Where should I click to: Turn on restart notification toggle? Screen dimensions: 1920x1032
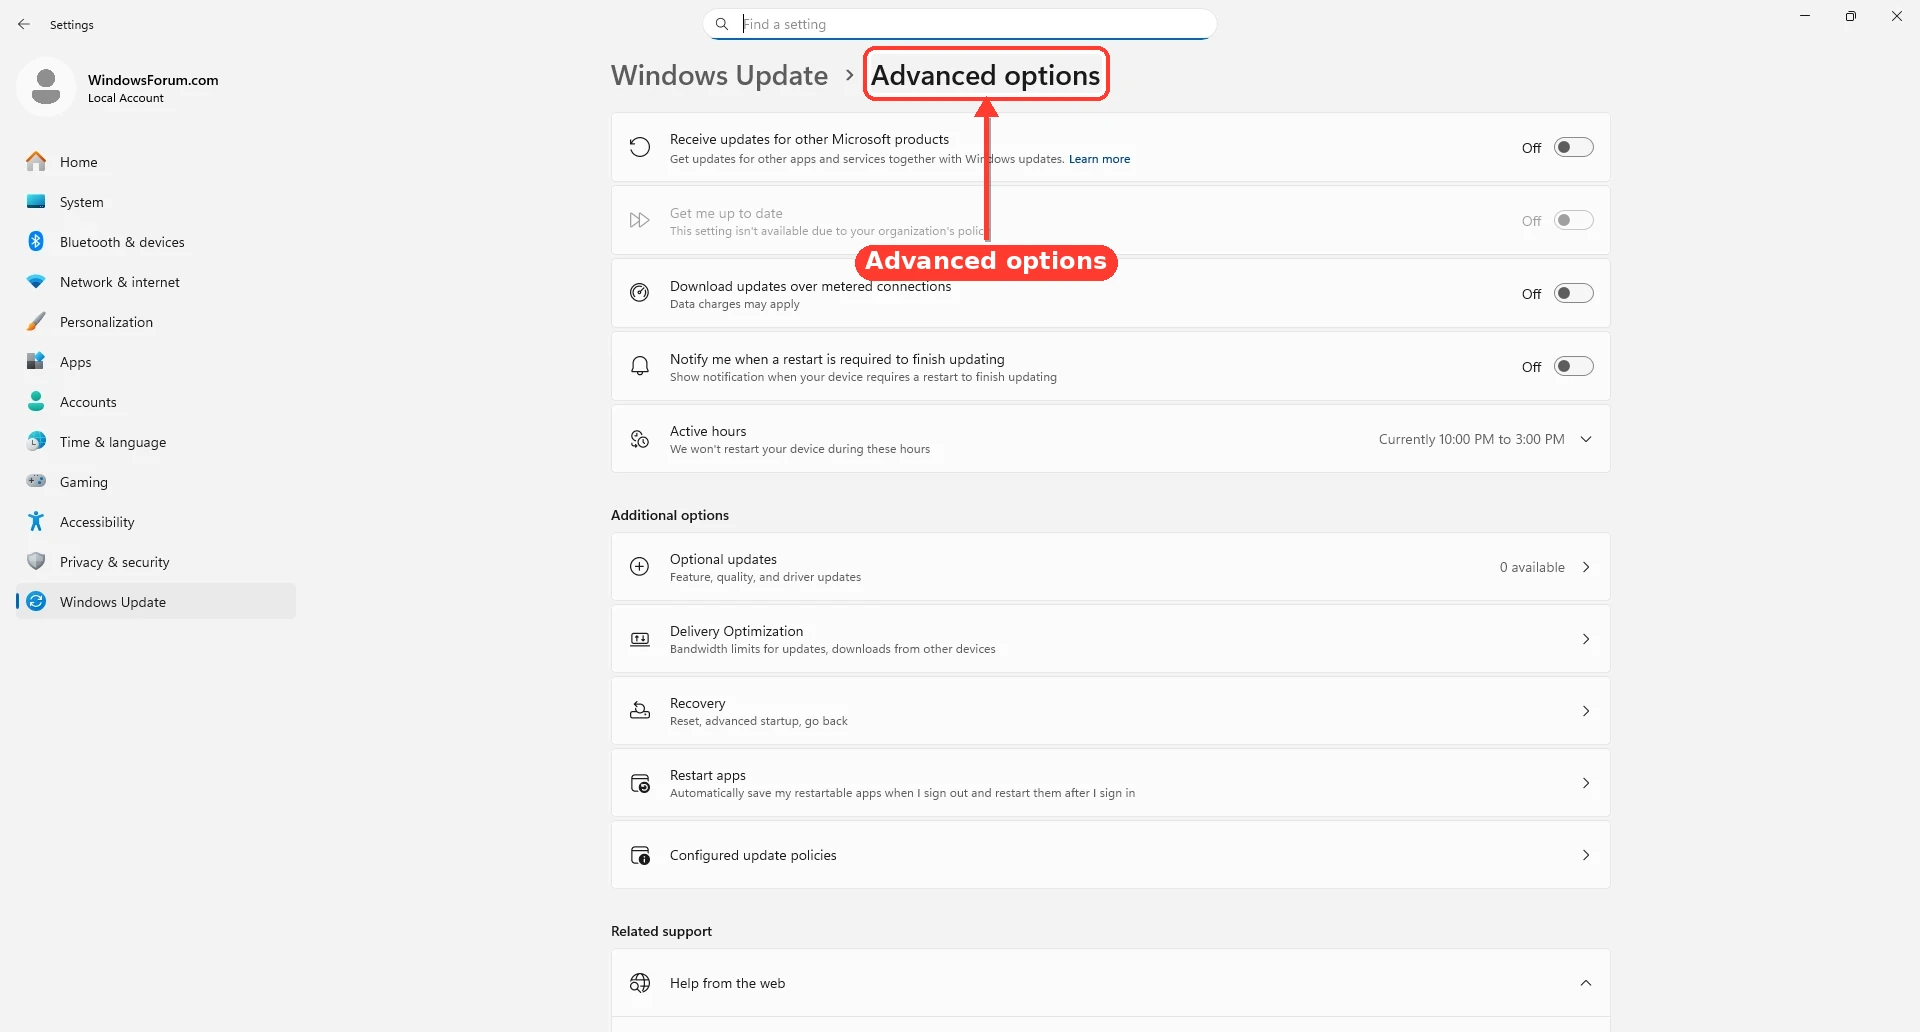1573,366
